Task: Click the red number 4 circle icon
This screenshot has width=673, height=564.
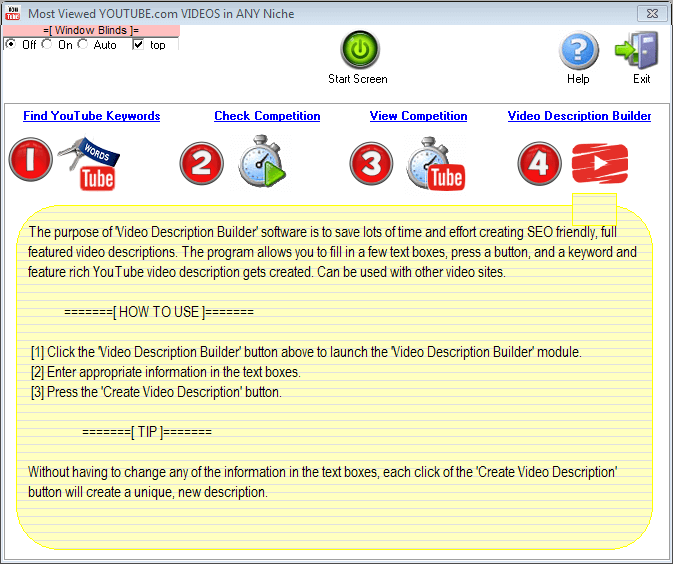Action: pyautogui.click(x=540, y=164)
